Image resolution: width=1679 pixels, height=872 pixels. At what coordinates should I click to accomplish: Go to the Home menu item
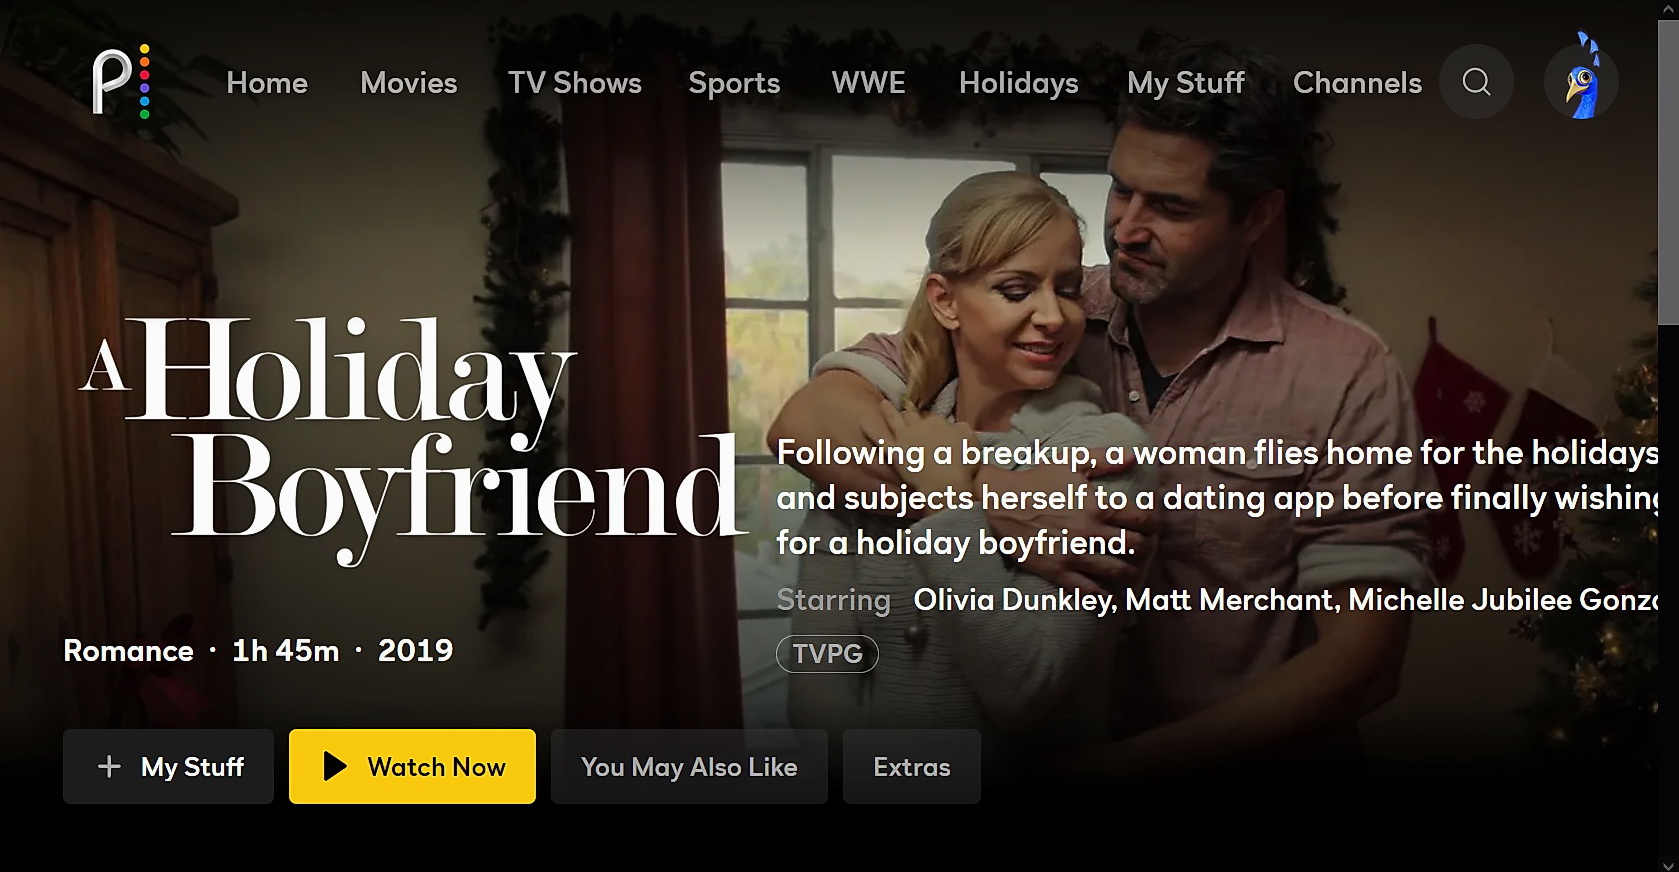pyautogui.click(x=267, y=83)
